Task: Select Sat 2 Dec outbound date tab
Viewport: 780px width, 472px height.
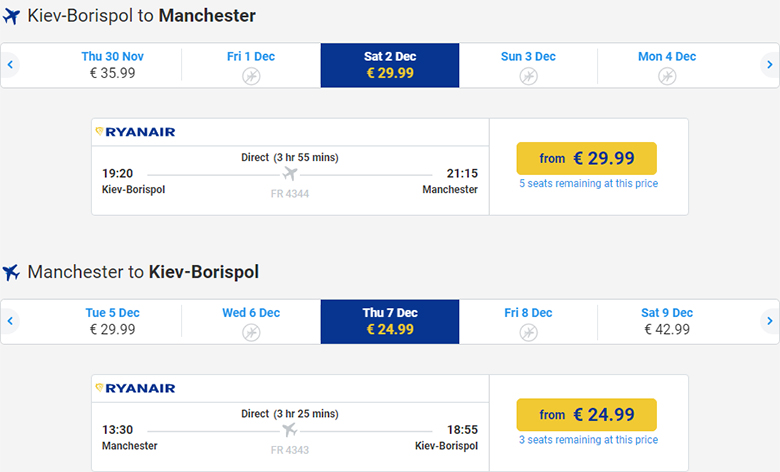Action: [390, 65]
